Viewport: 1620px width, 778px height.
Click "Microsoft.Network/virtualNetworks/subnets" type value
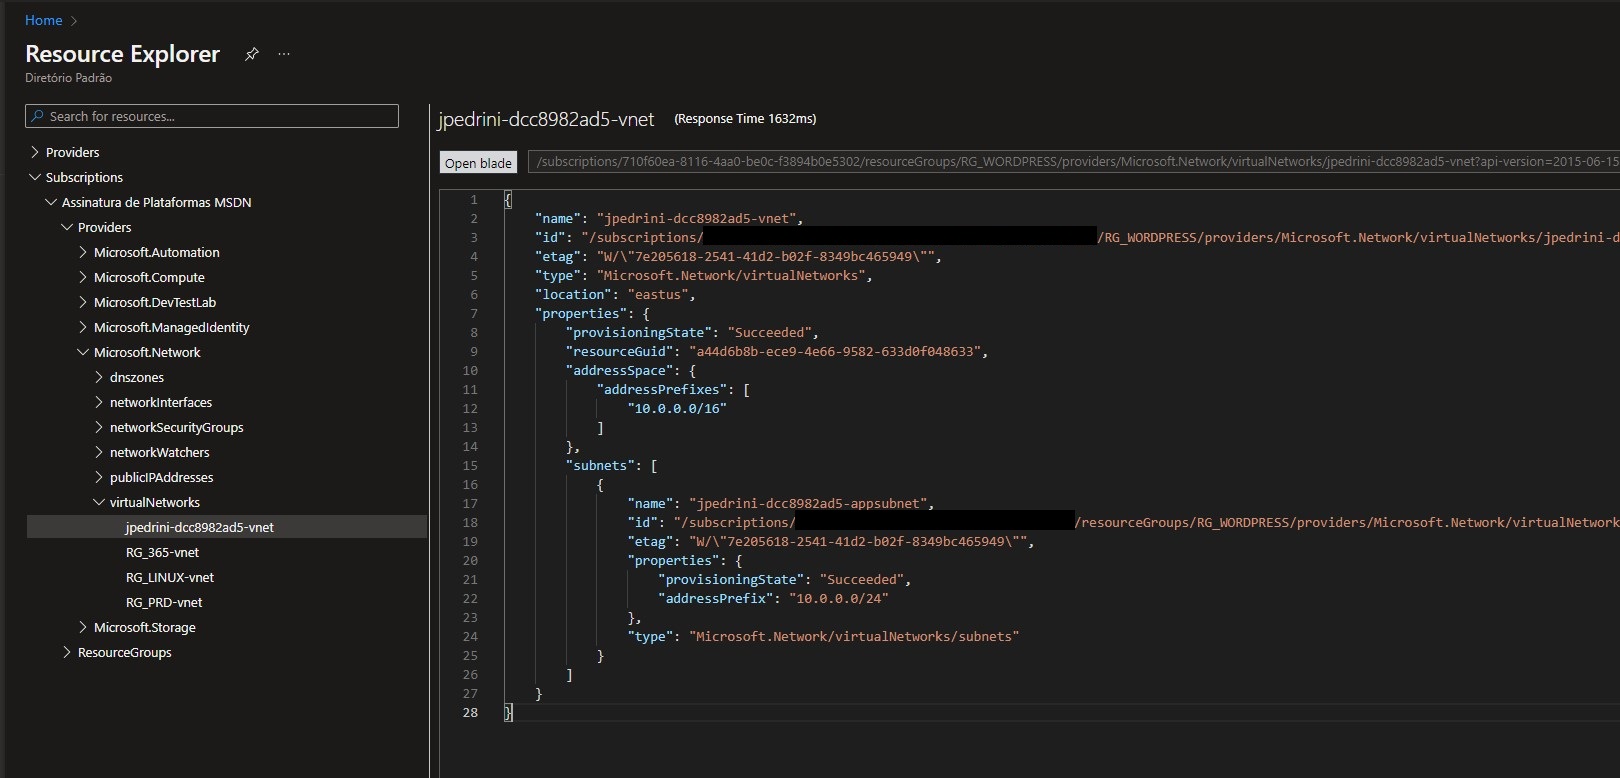(854, 636)
